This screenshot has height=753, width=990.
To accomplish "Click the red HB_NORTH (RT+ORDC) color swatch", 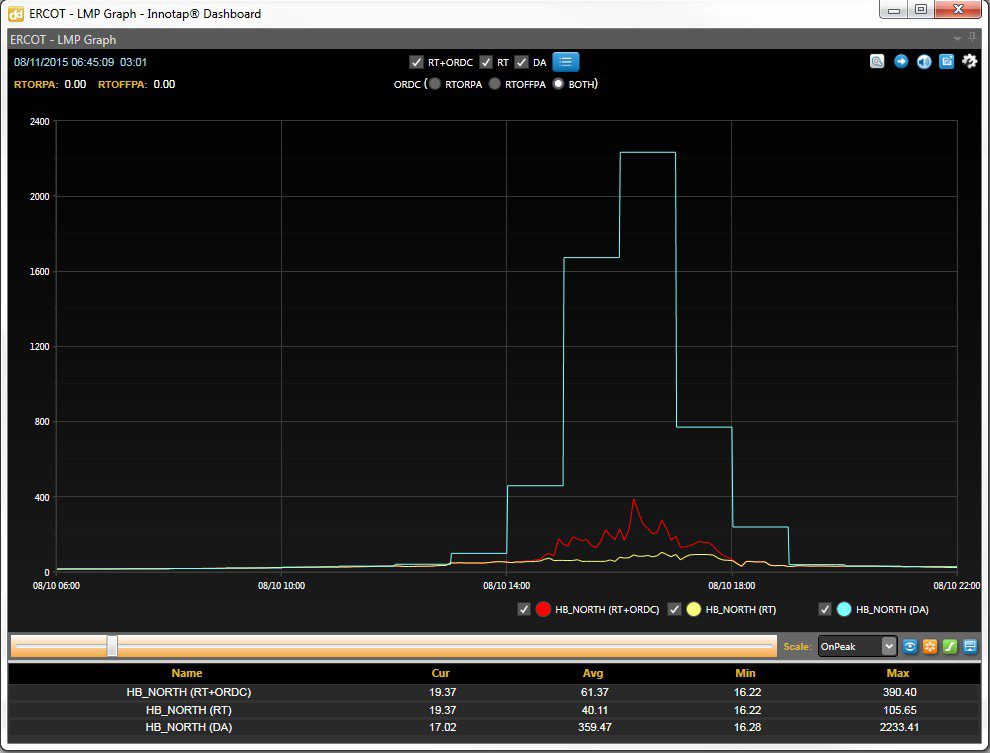I will tap(543, 609).
